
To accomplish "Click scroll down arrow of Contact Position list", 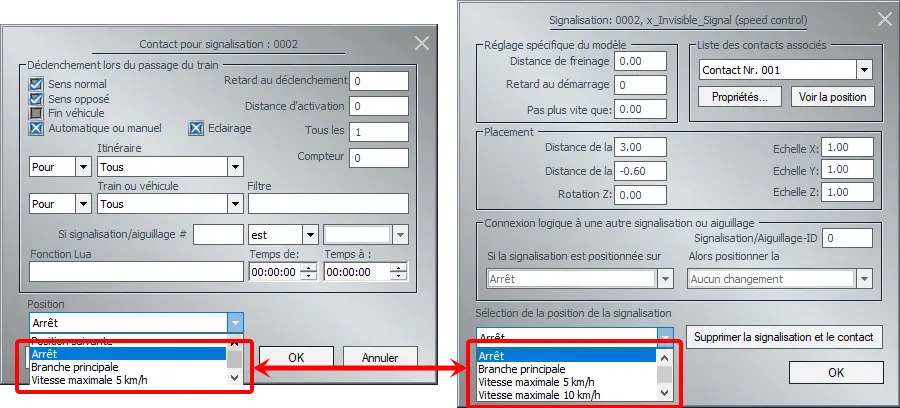I will coord(234,378).
